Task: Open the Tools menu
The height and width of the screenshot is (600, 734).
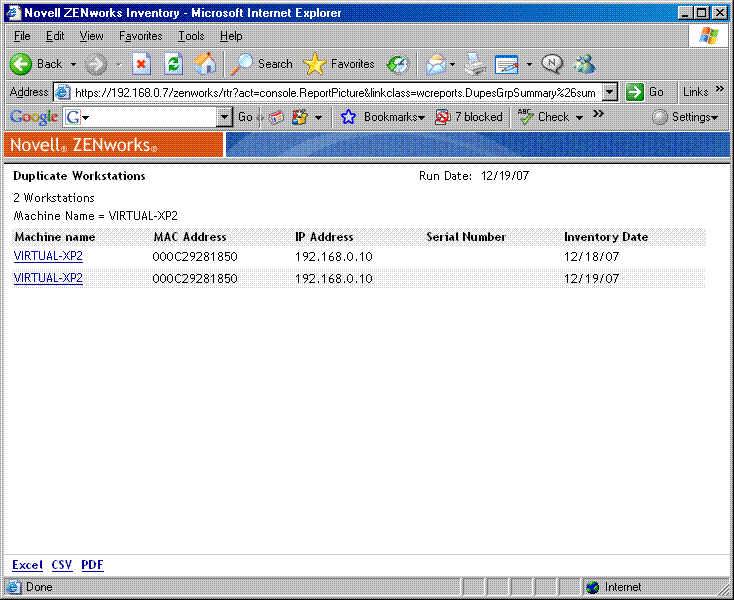Action: click(x=191, y=36)
